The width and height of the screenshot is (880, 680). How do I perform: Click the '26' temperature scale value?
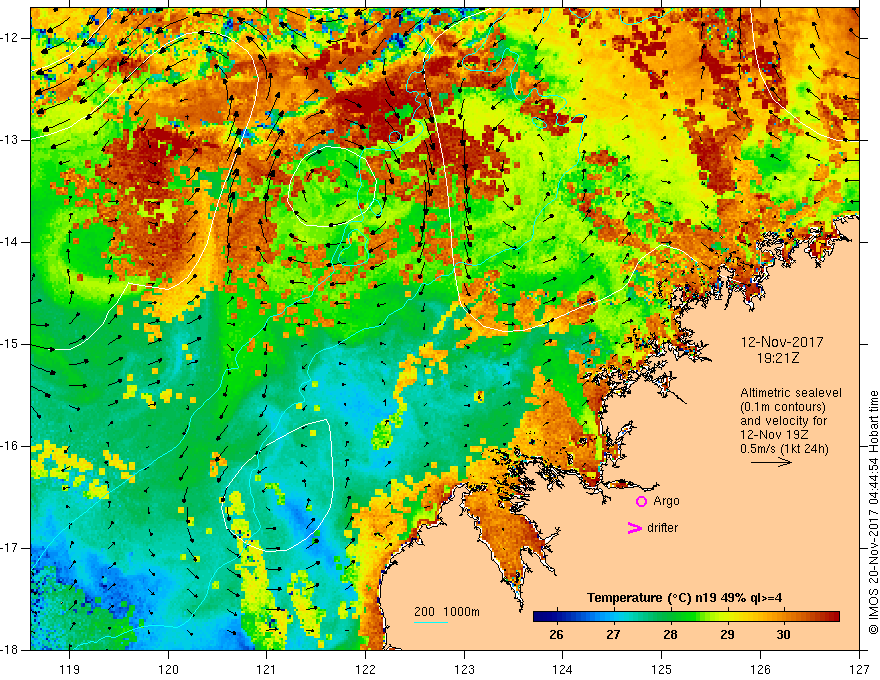click(556, 635)
